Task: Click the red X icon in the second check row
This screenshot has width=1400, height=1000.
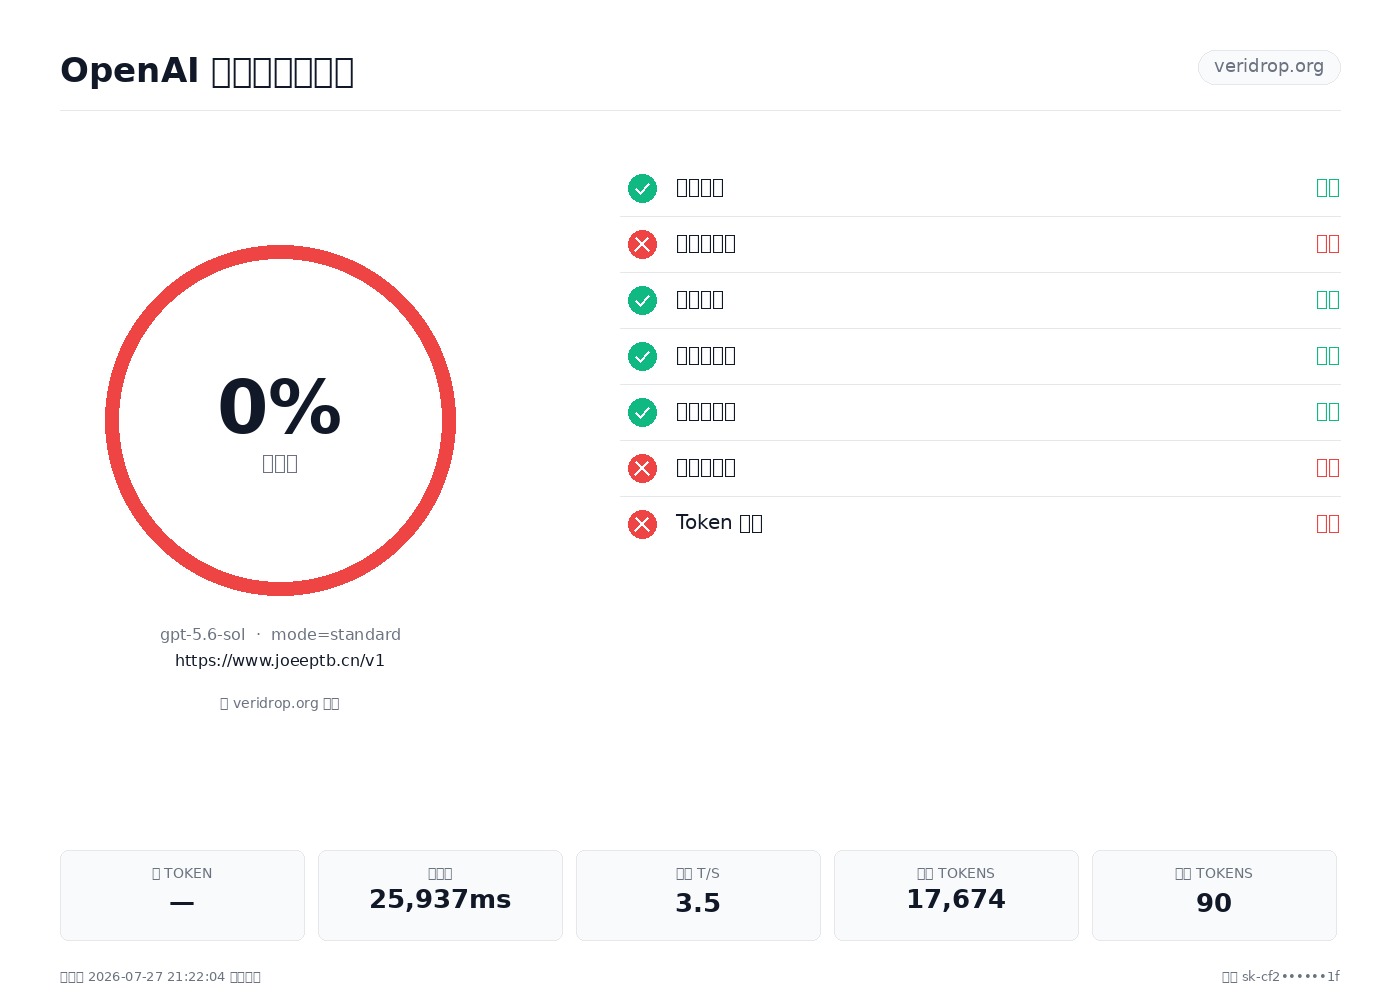Action: pyautogui.click(x=642, y=244)
